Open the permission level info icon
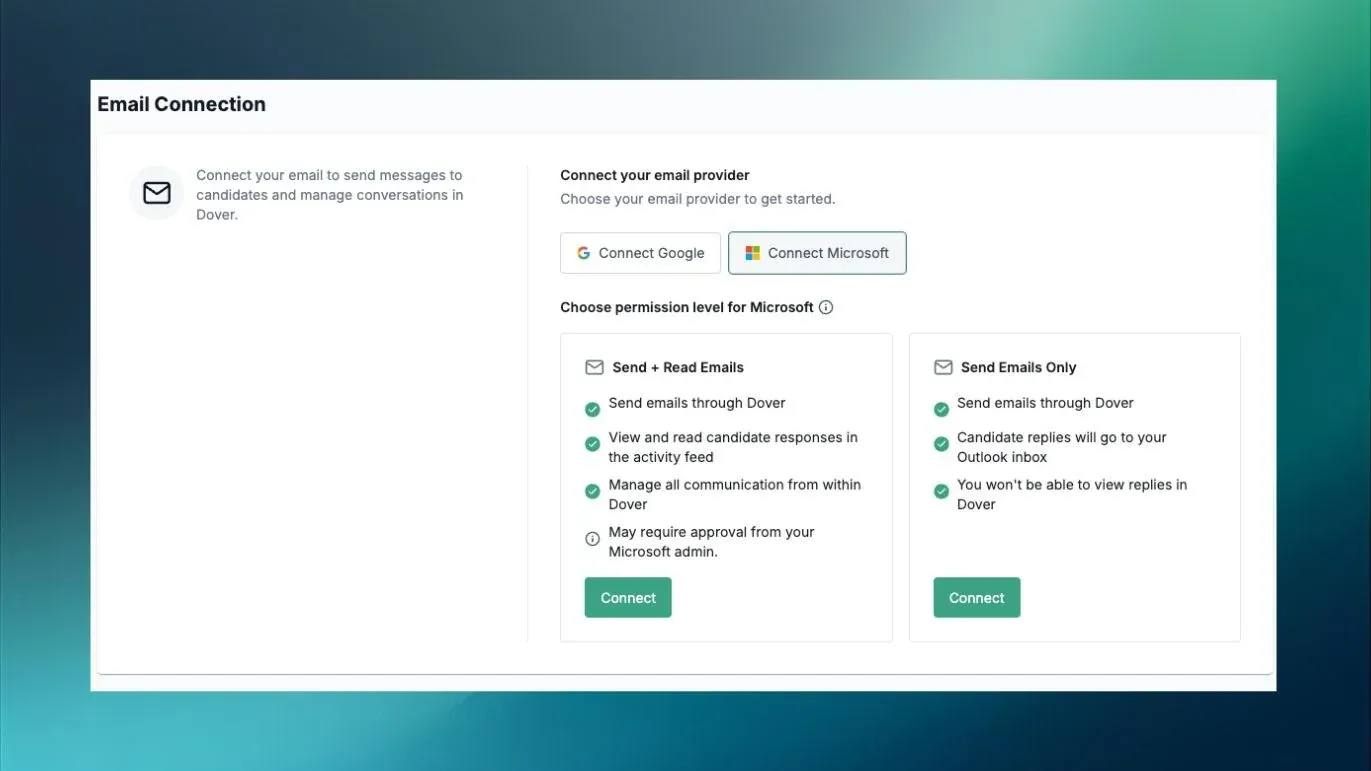 click(826, 308)
